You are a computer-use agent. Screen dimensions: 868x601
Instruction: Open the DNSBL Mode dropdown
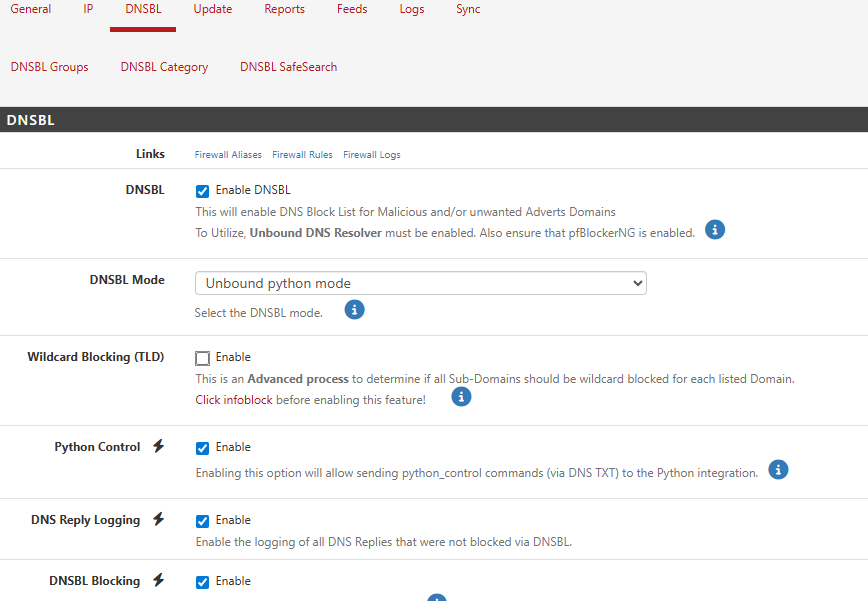click(420, 284)
